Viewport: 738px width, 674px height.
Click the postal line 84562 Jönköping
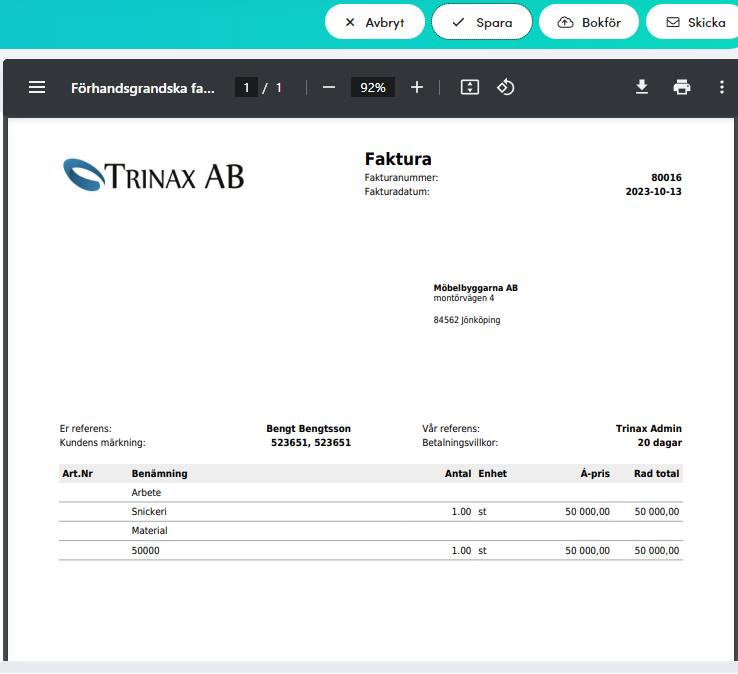pyautogui.click(x=466, y=320)
